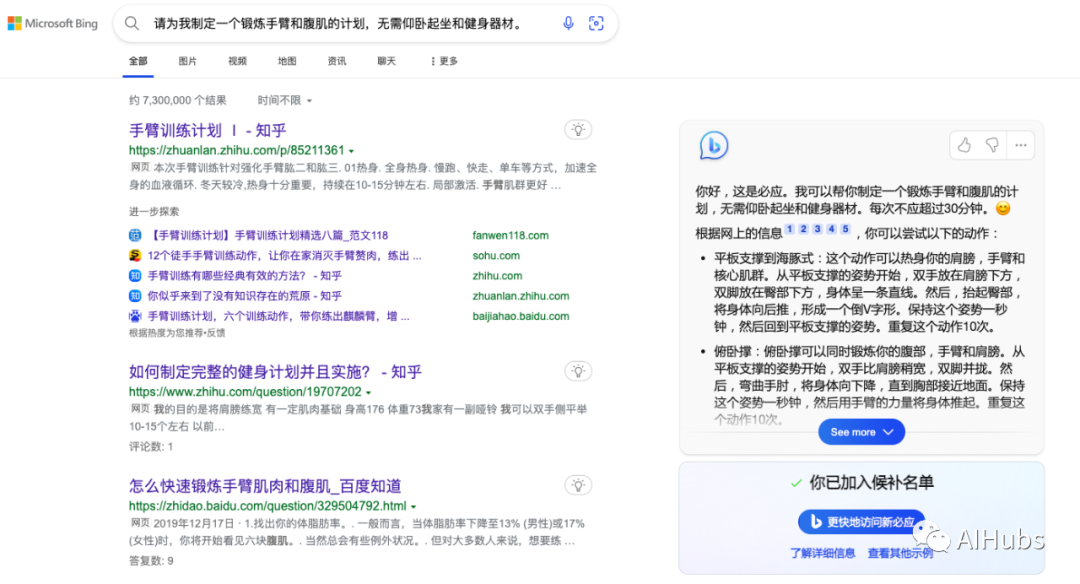Like the Bing answer with thumbs up

coord(964,145)
